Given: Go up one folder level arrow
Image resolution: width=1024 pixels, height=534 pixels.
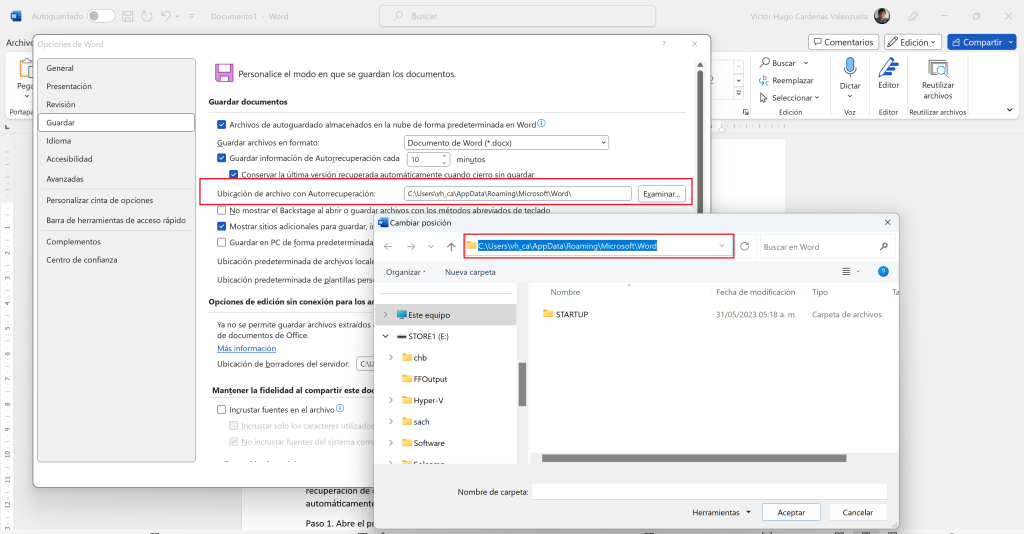Looking at the screenshot, I should (x=451, y=247).
